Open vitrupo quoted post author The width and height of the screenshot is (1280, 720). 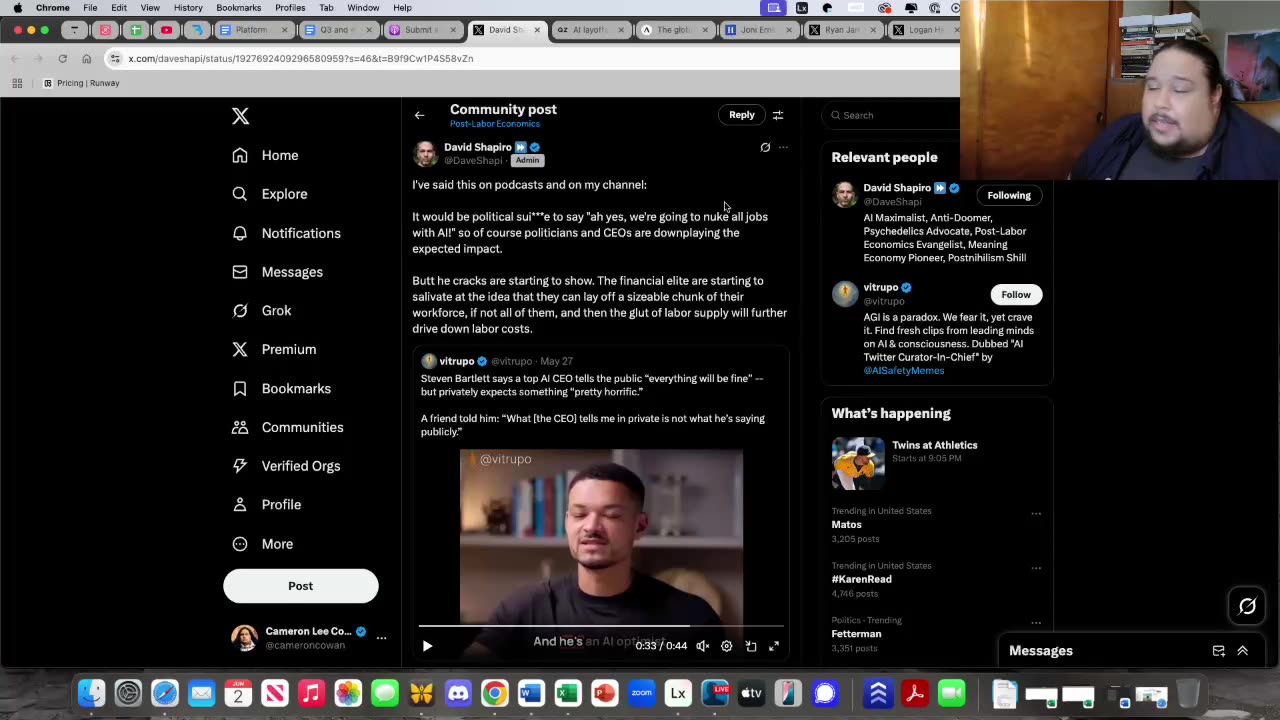pyautogui.click(x=456, y=361)
